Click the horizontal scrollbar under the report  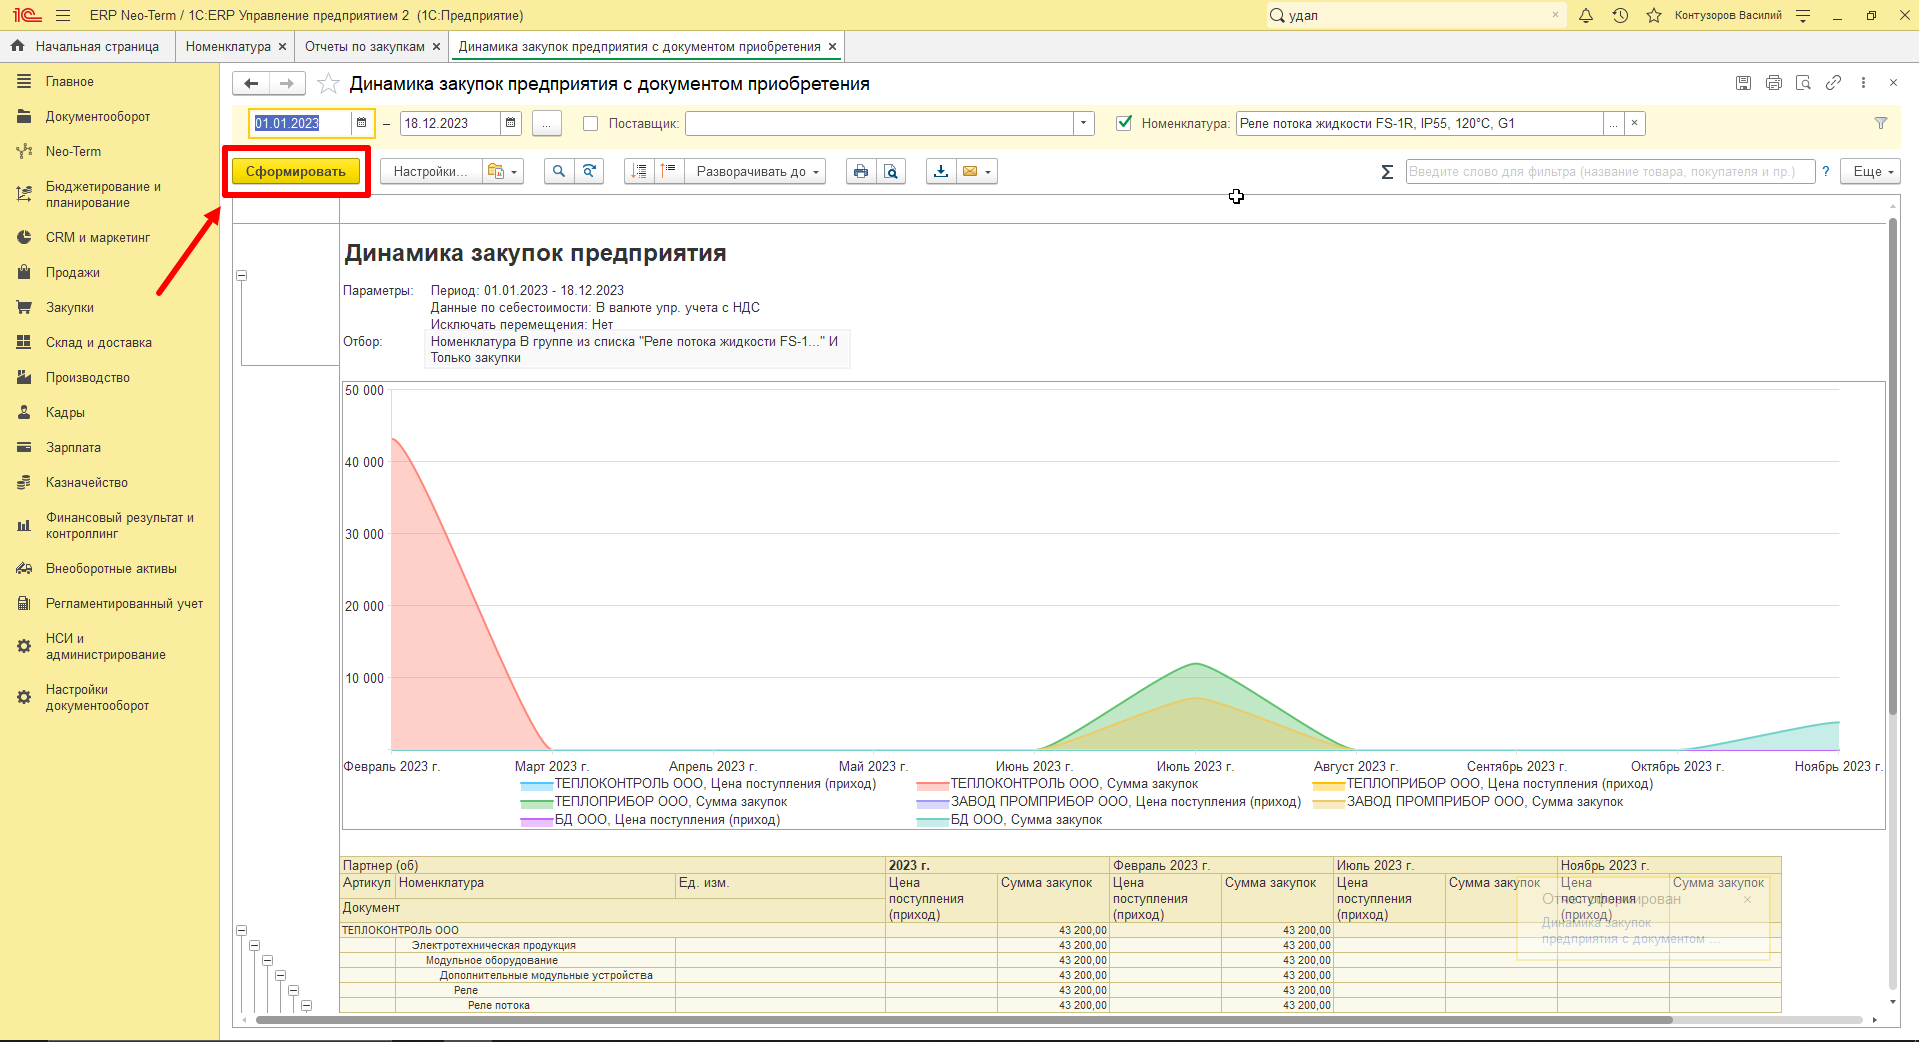[964, 1020]
